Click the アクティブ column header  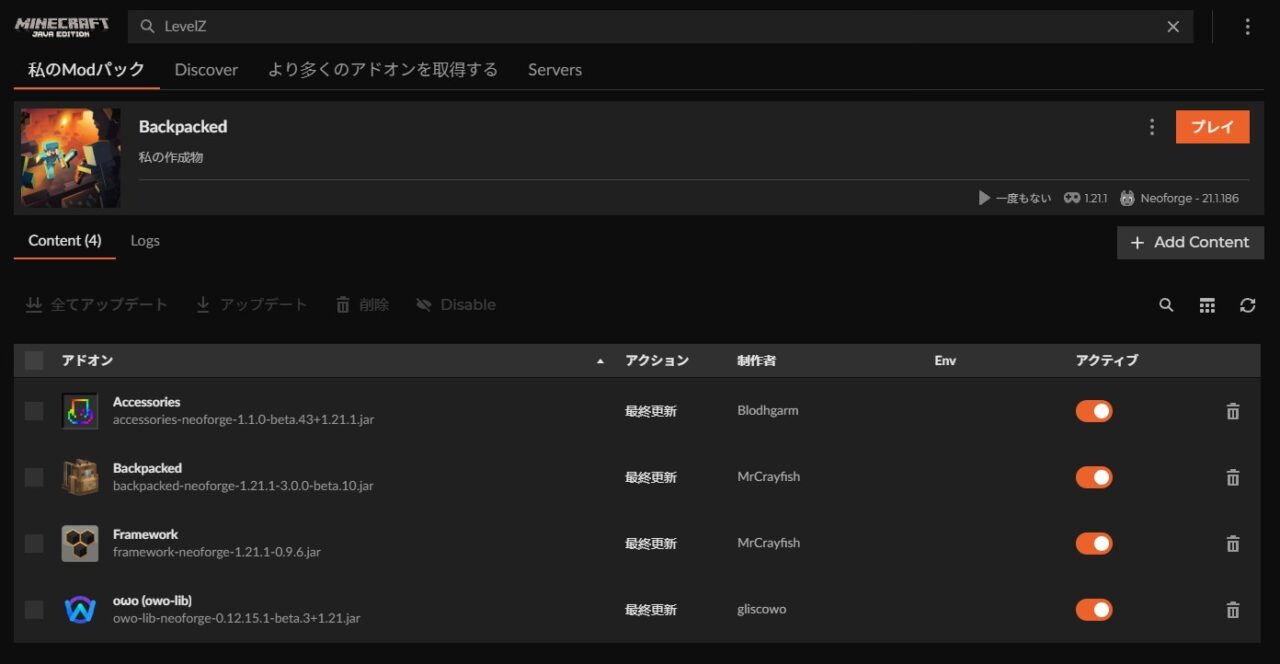[x=1106, y=360]
